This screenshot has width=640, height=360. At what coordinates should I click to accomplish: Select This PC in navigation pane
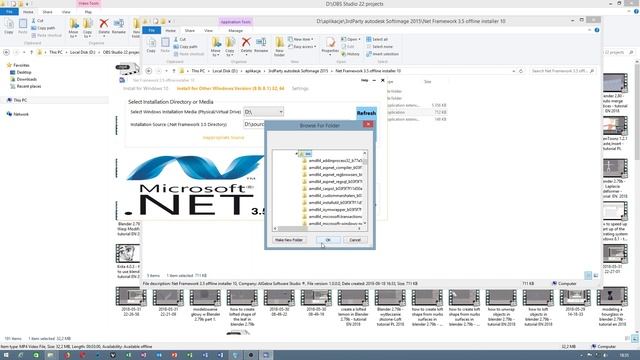pos(20,100)
